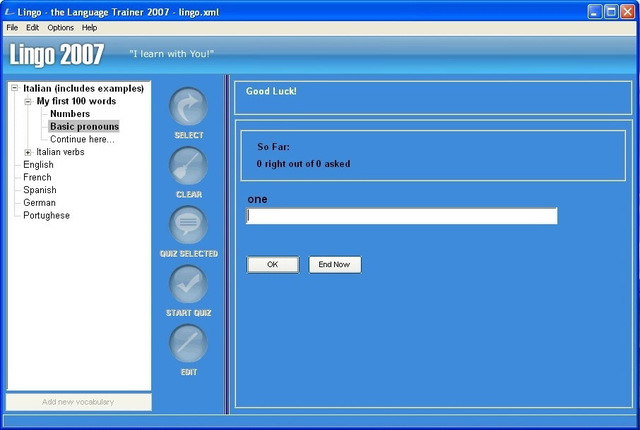Select Portughese in the language tree
Image resolution: width=640 pixels, height=430 pixels.
click(46, 215)
